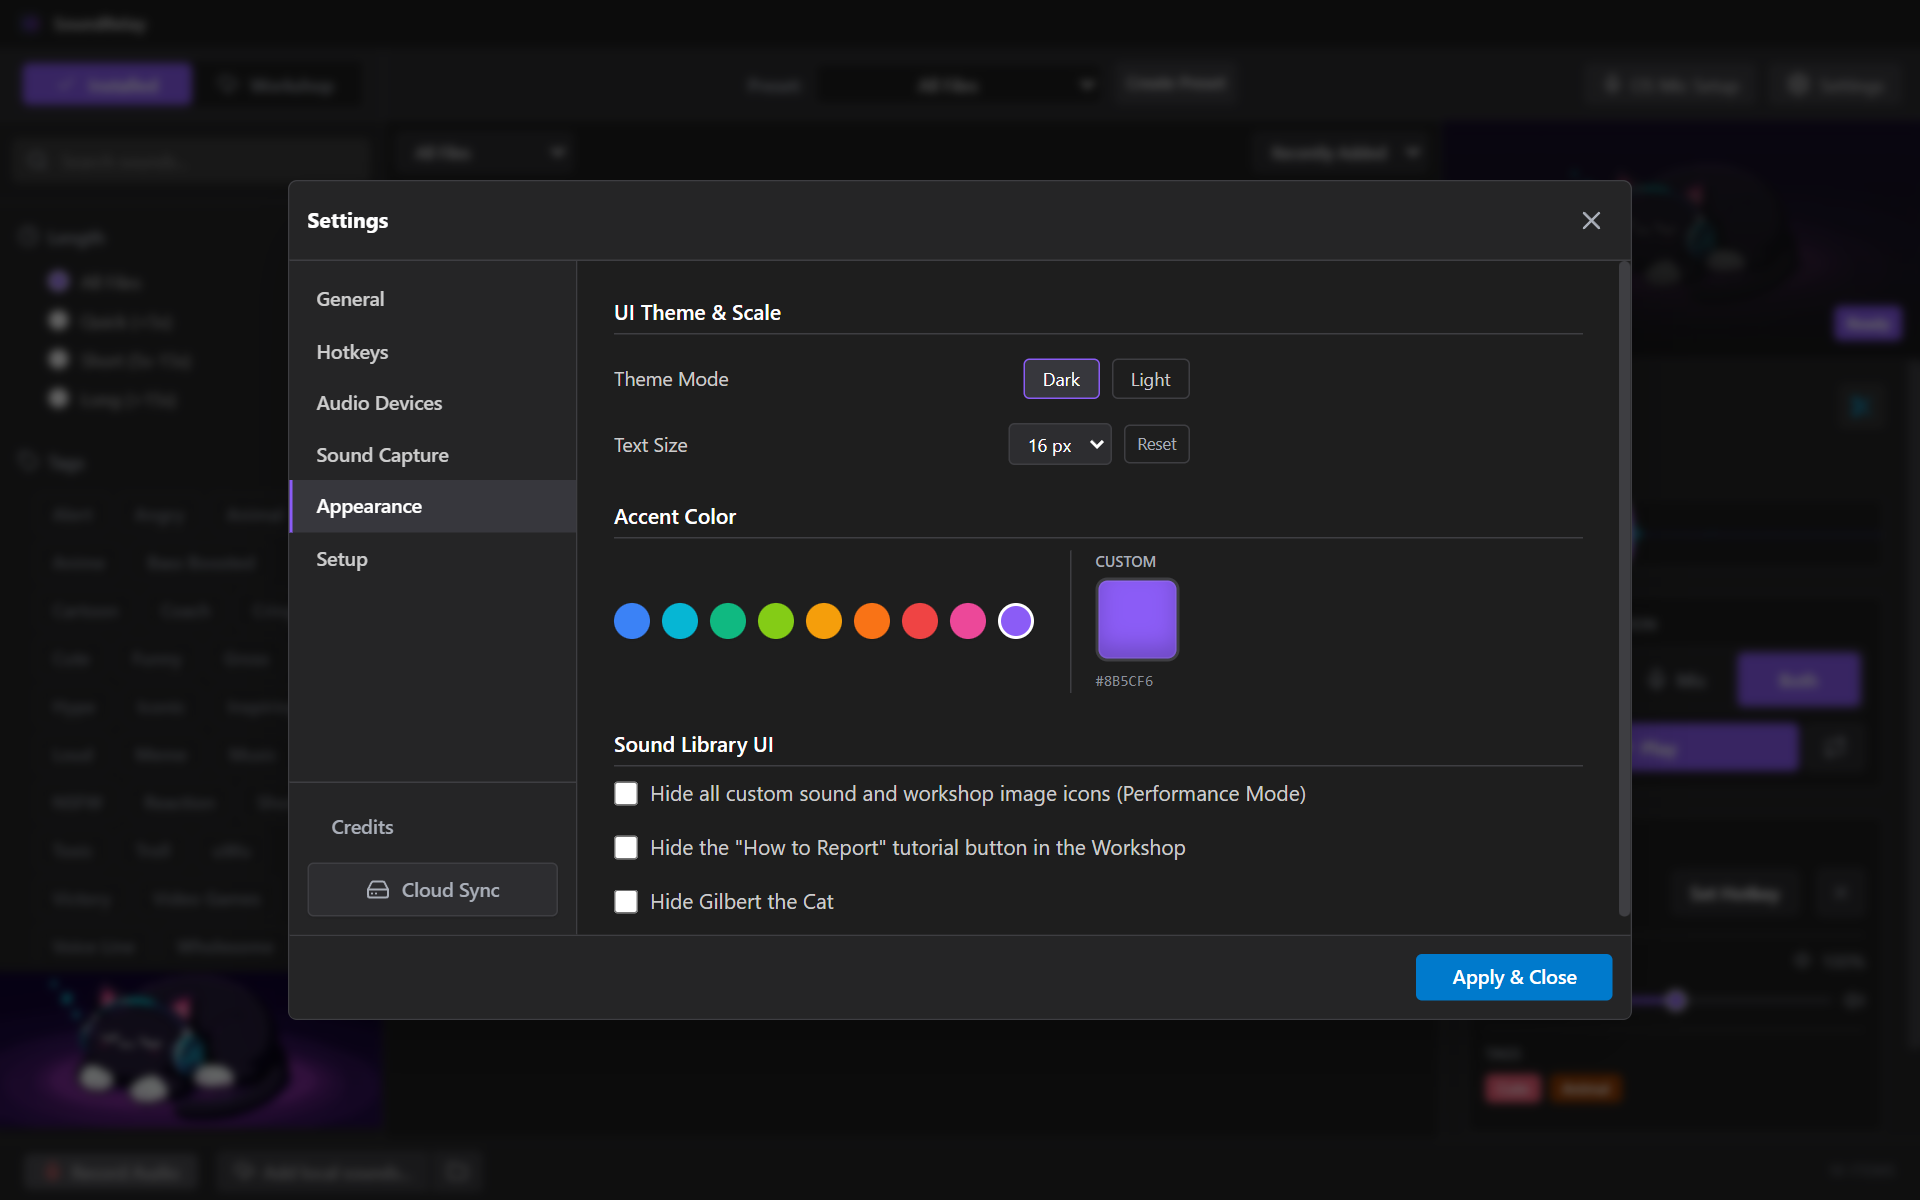1920x1200 pixels.
Task: Pick the blue accent color
Action: tap(632, 621)
